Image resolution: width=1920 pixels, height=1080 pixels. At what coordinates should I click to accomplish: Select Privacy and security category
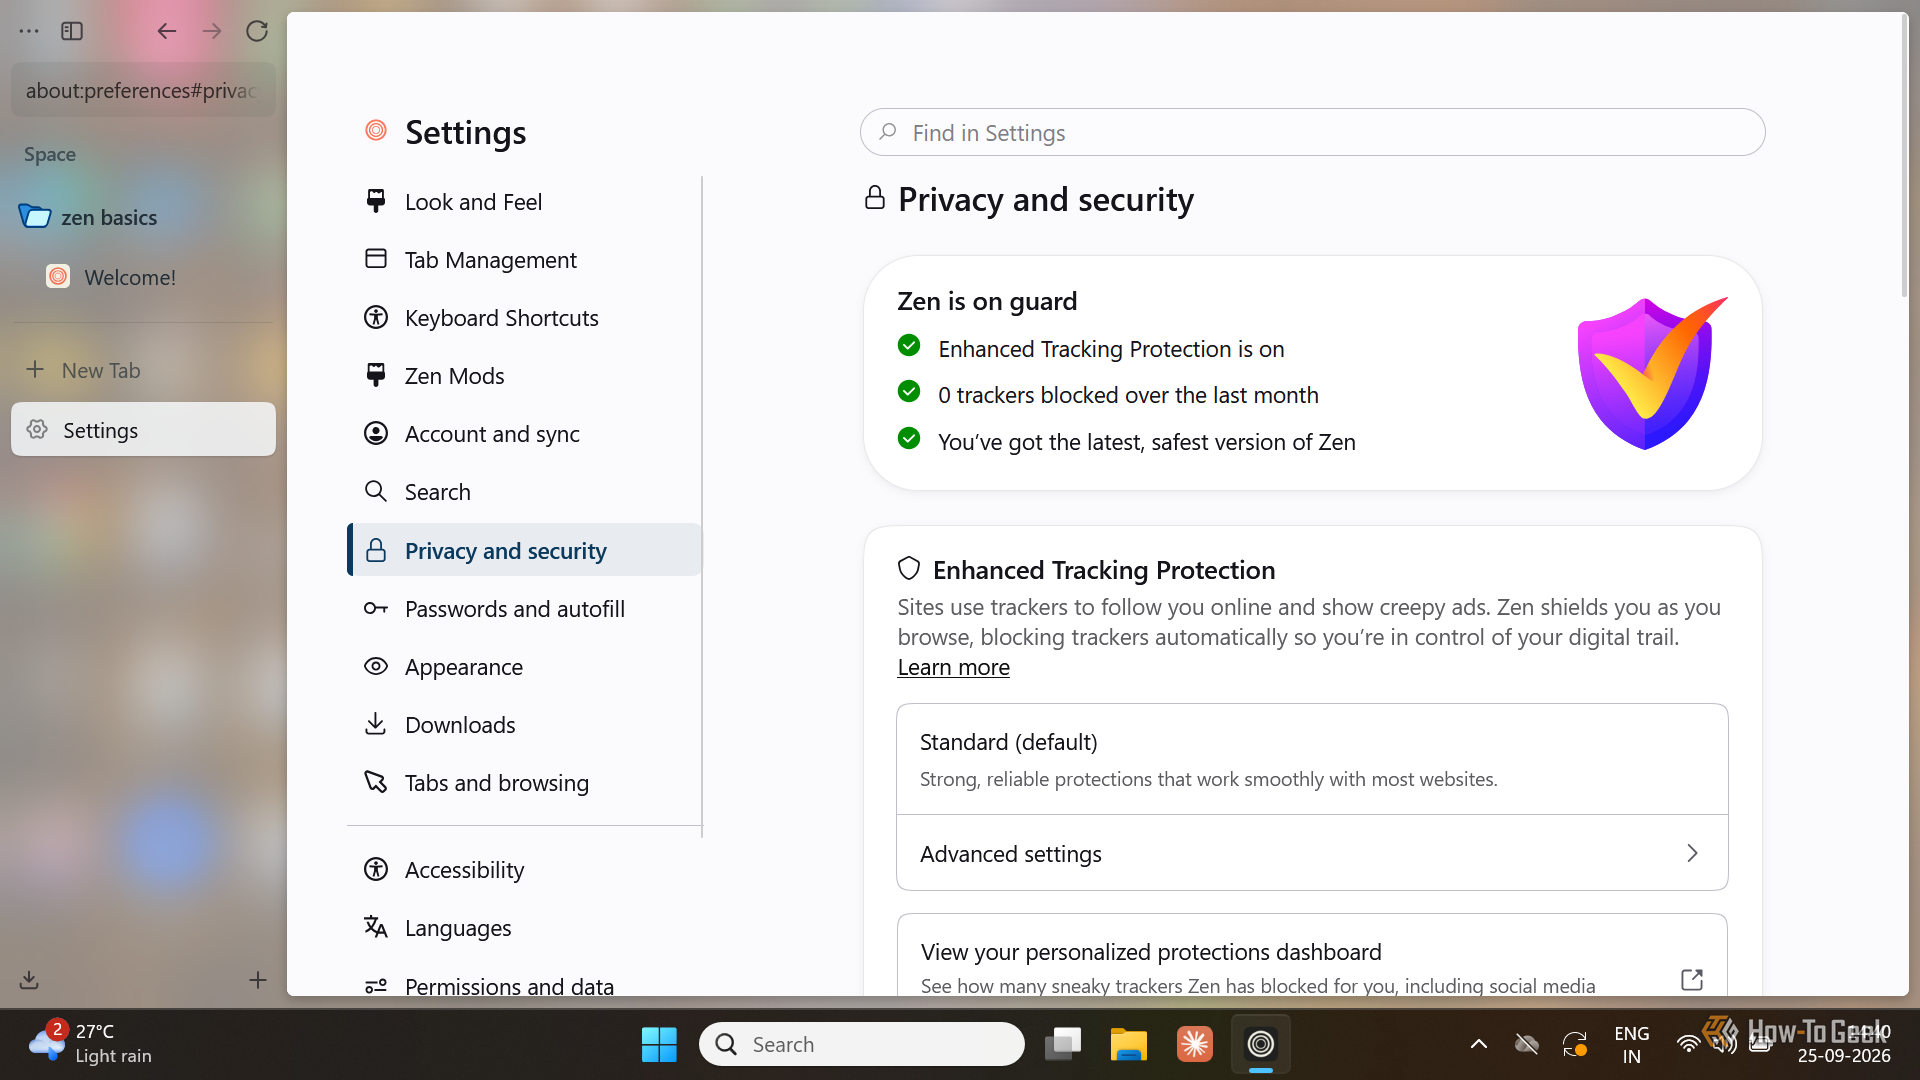[x=524, y=550]
